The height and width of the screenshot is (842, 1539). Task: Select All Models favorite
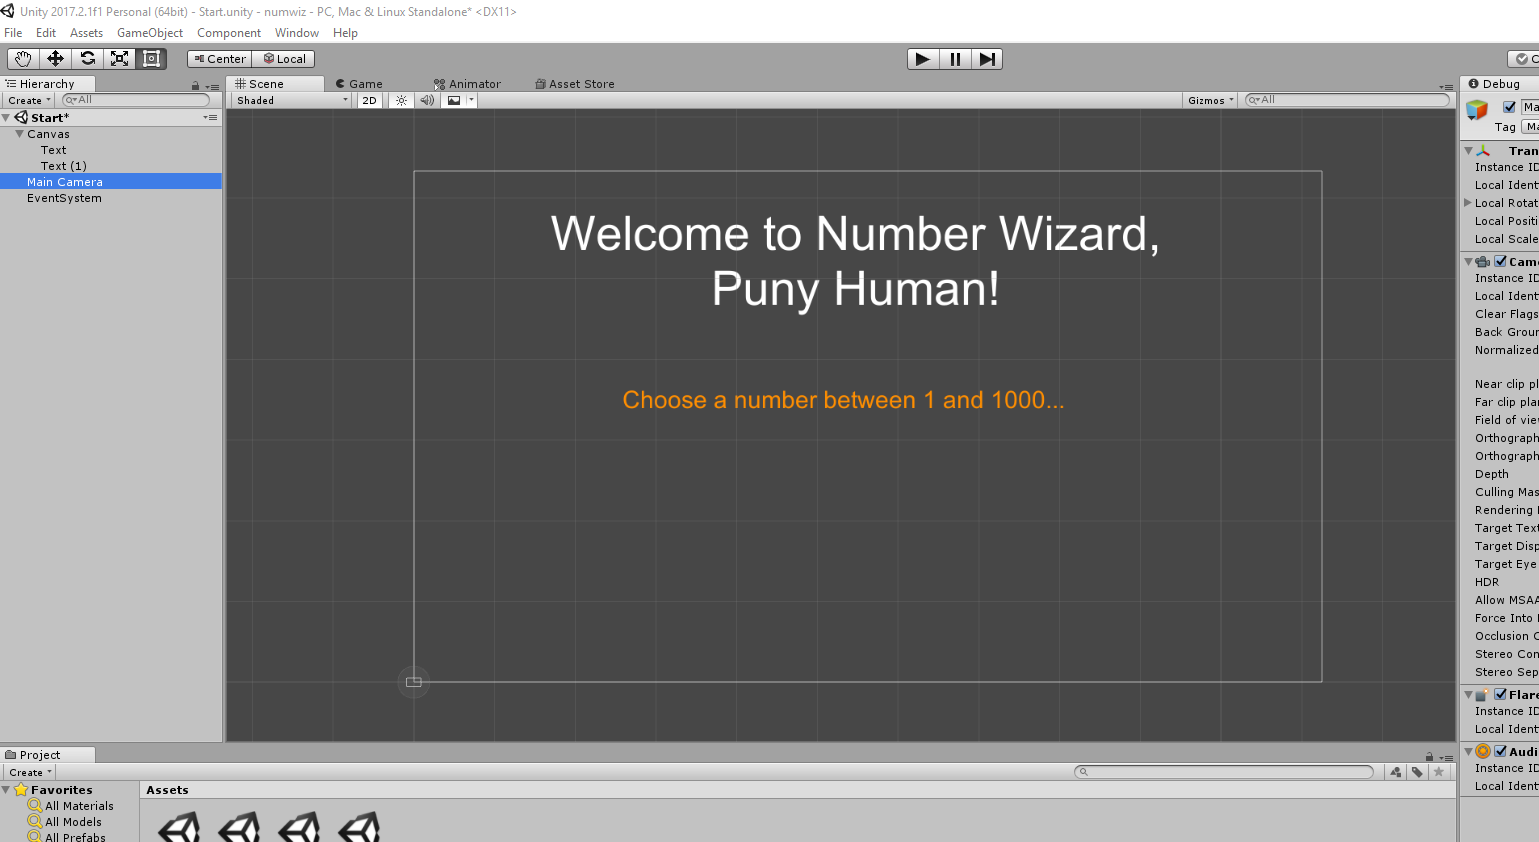click(x=73, y=822)
